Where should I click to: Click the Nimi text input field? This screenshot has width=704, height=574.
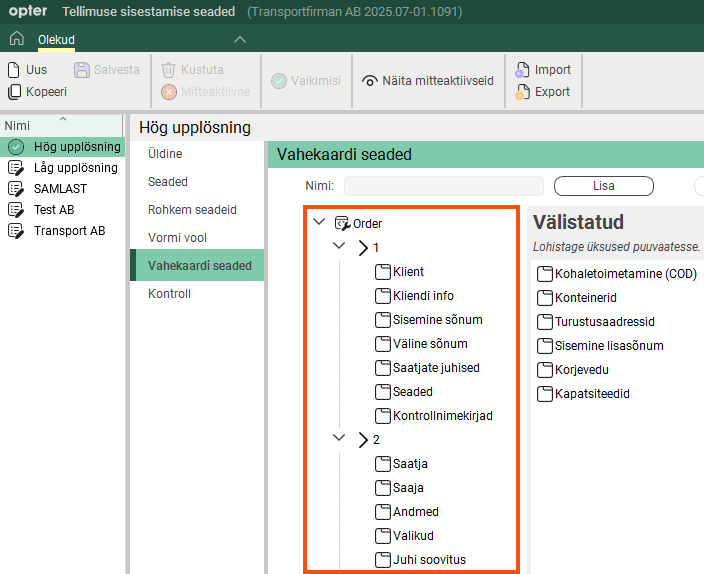pos(443,186)
